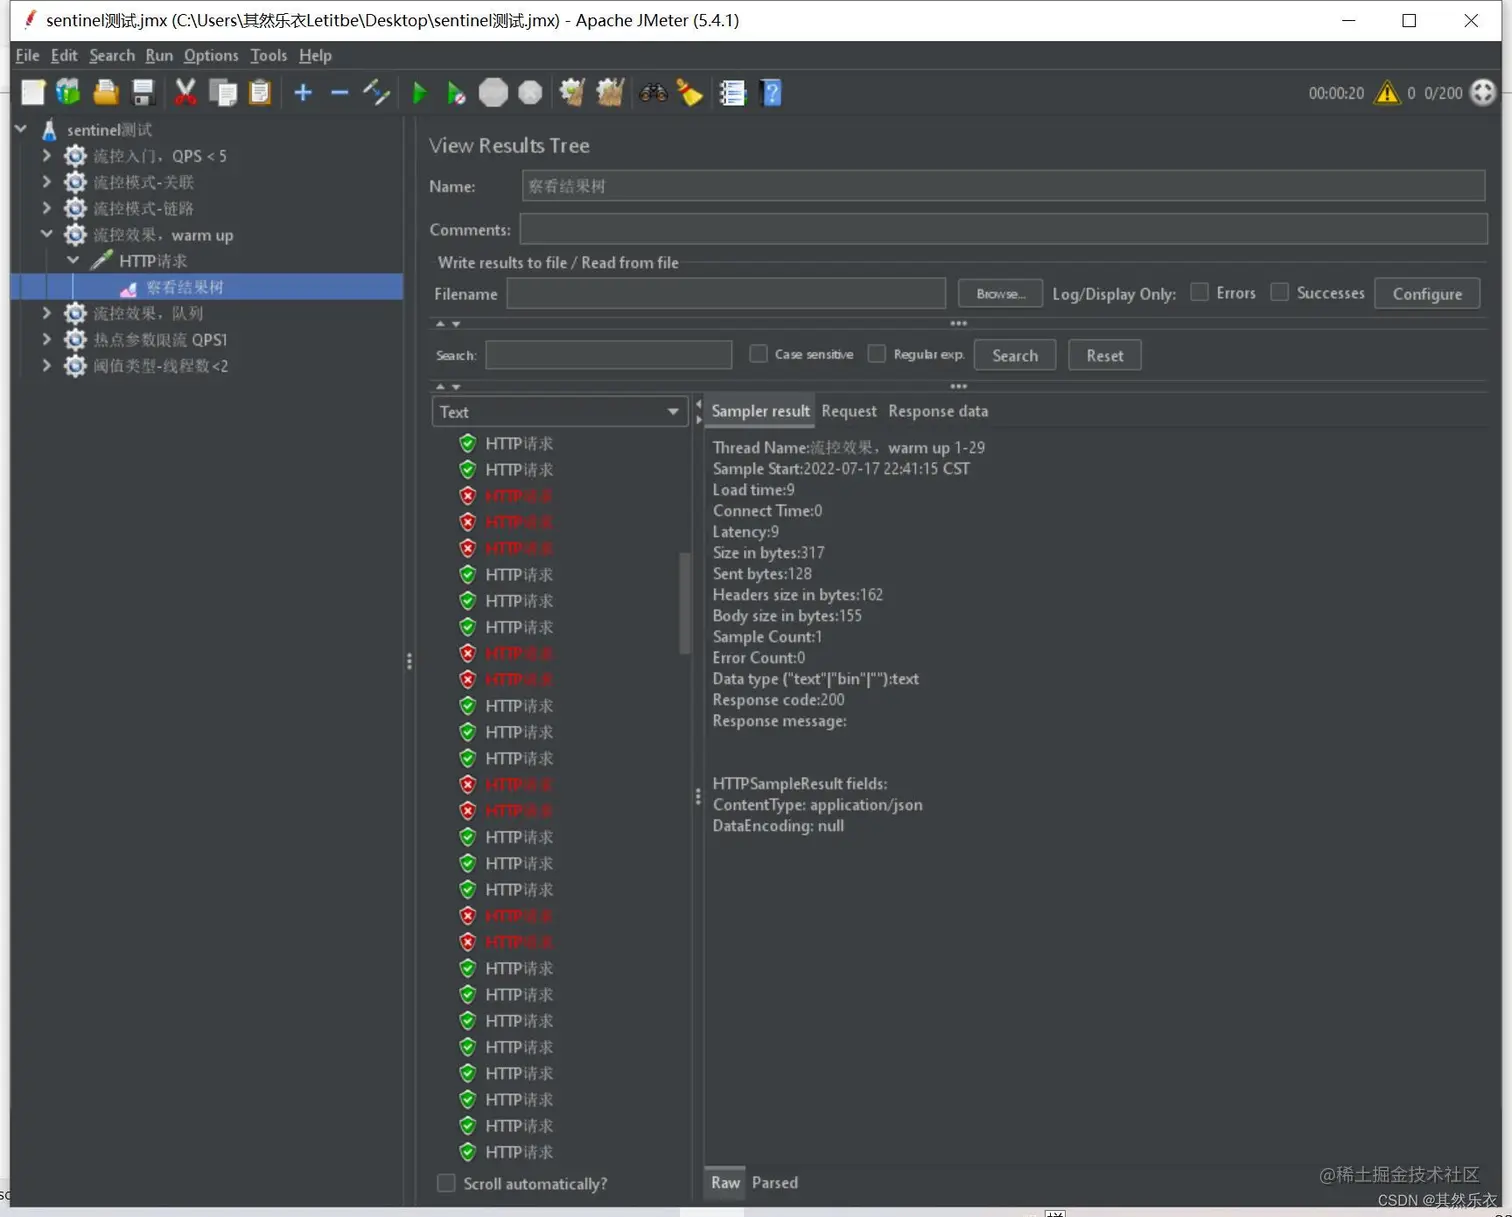Viewport: 1512px width, 1217px height.
Task: Click the Search button in results panel
Action: 1015,355
